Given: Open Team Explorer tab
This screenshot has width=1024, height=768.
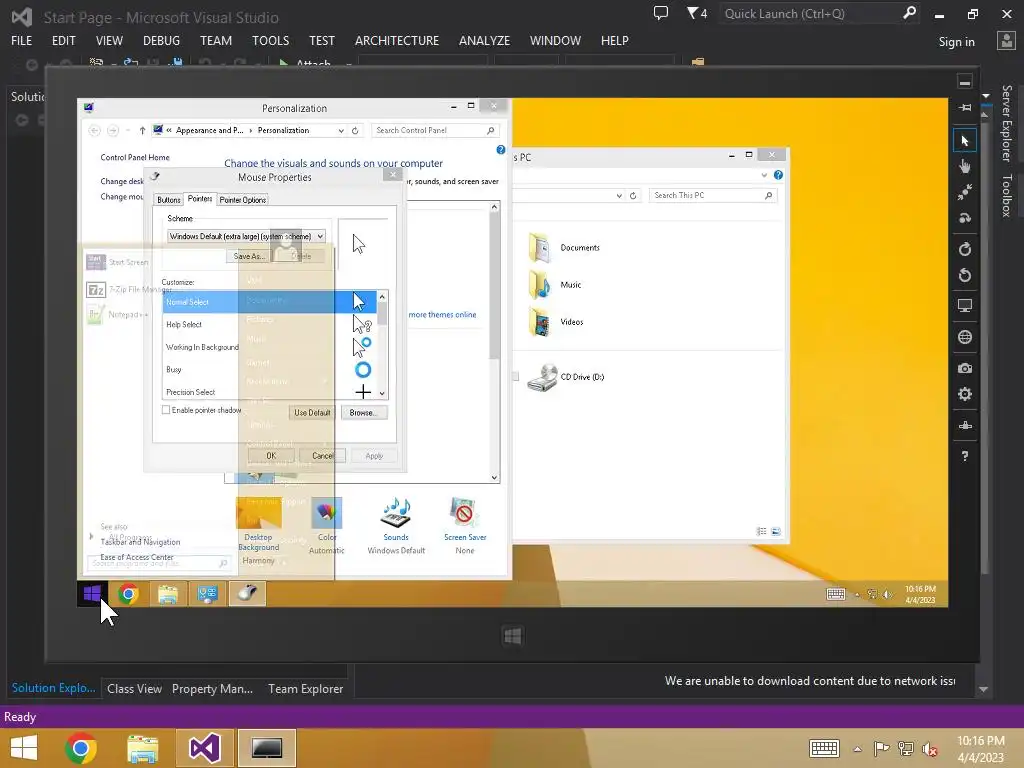Looking at the screenshot, I should click(x=306, y=689).
